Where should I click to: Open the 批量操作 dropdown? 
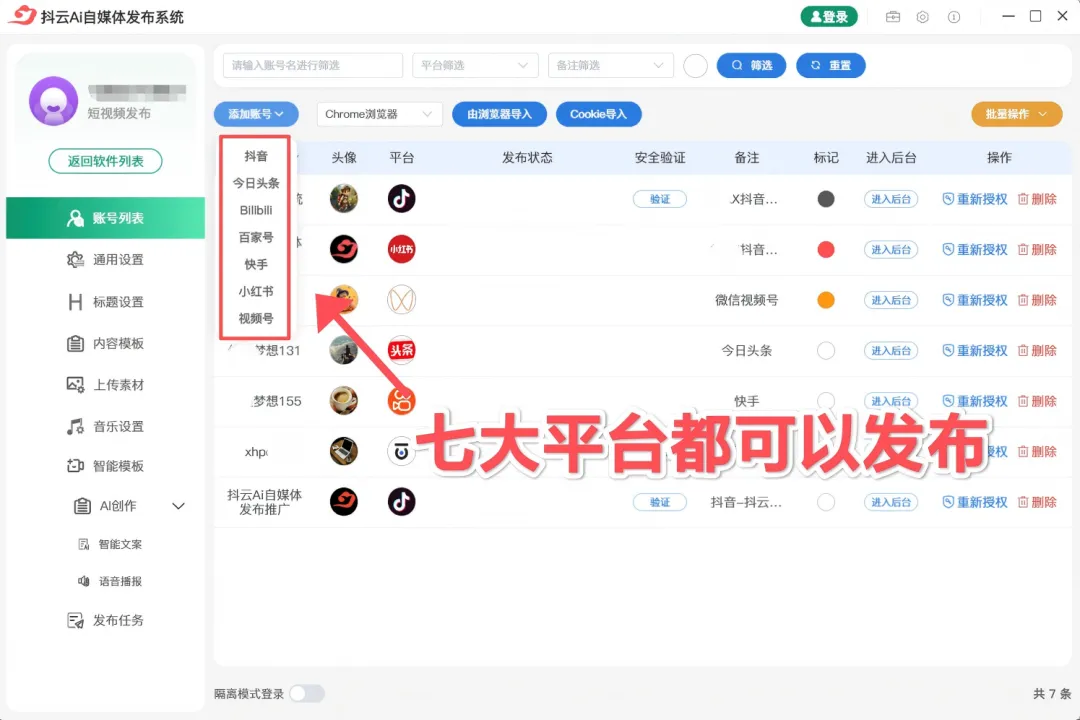click(1017, 114)
